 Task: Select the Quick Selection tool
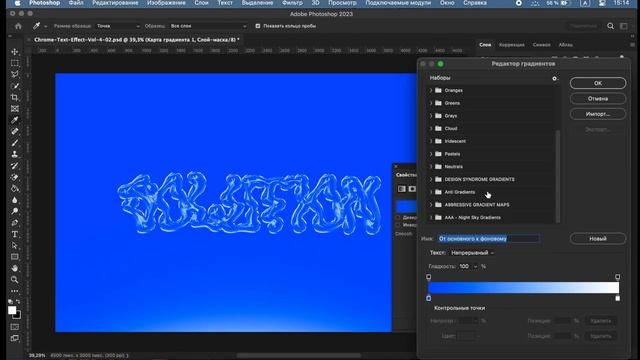click(15, 86)
